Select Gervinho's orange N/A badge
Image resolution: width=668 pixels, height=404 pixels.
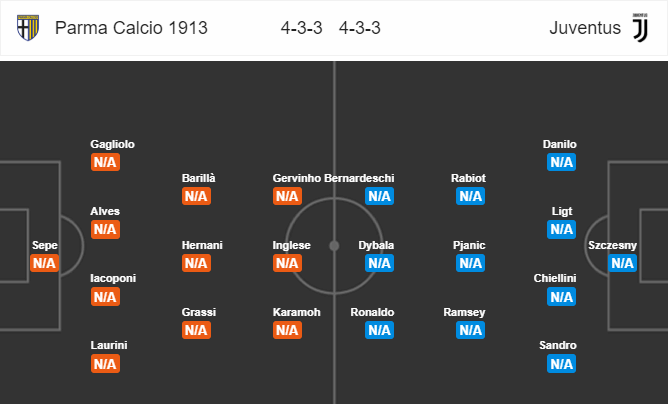[287, 196]
